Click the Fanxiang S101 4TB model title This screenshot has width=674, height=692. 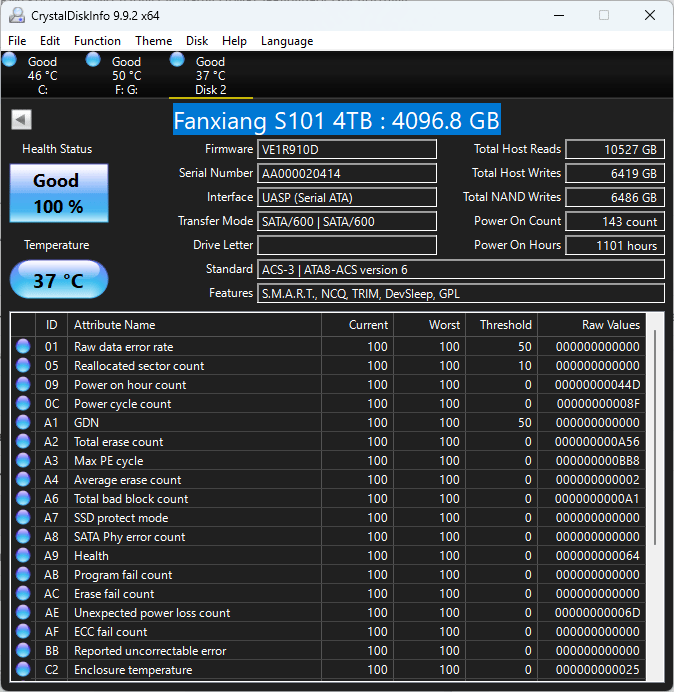337,120
